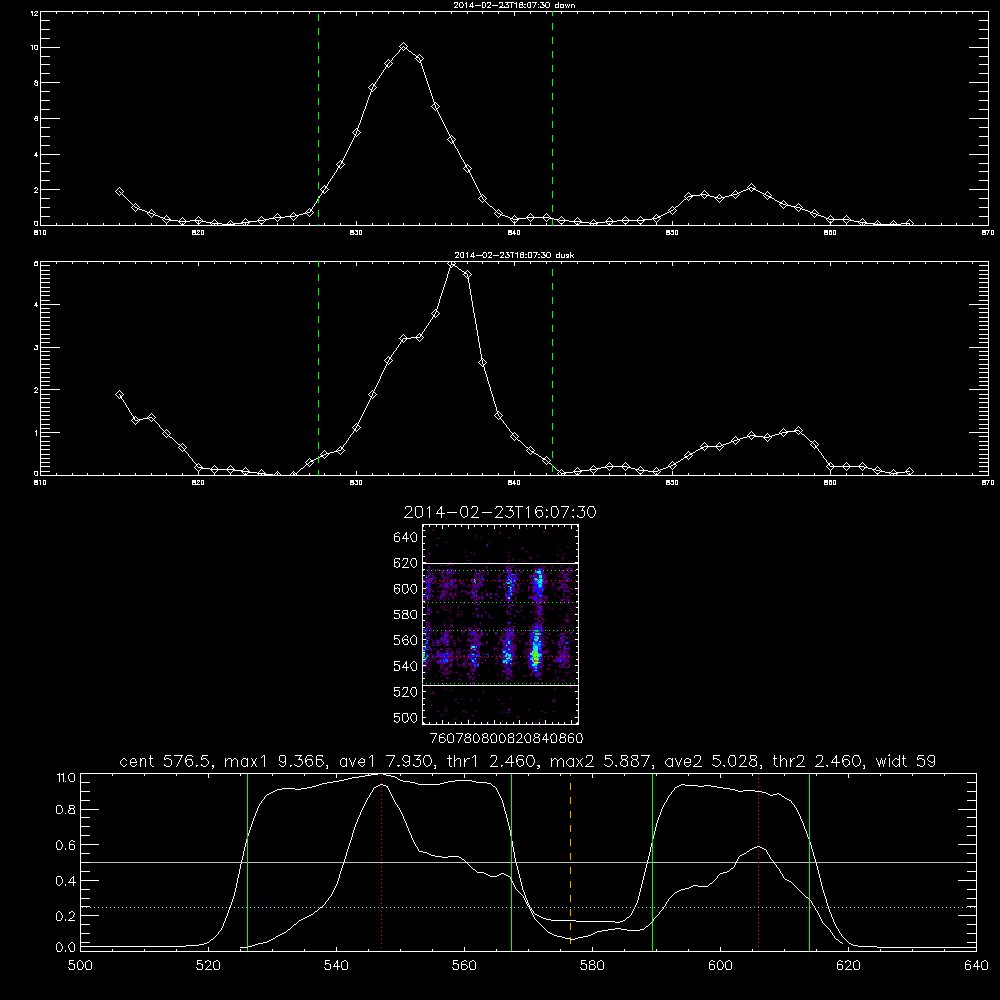Click the 840 x-axis label under dusk plot
Screen dimensions: 1000x1000
(x=514, y=483)
